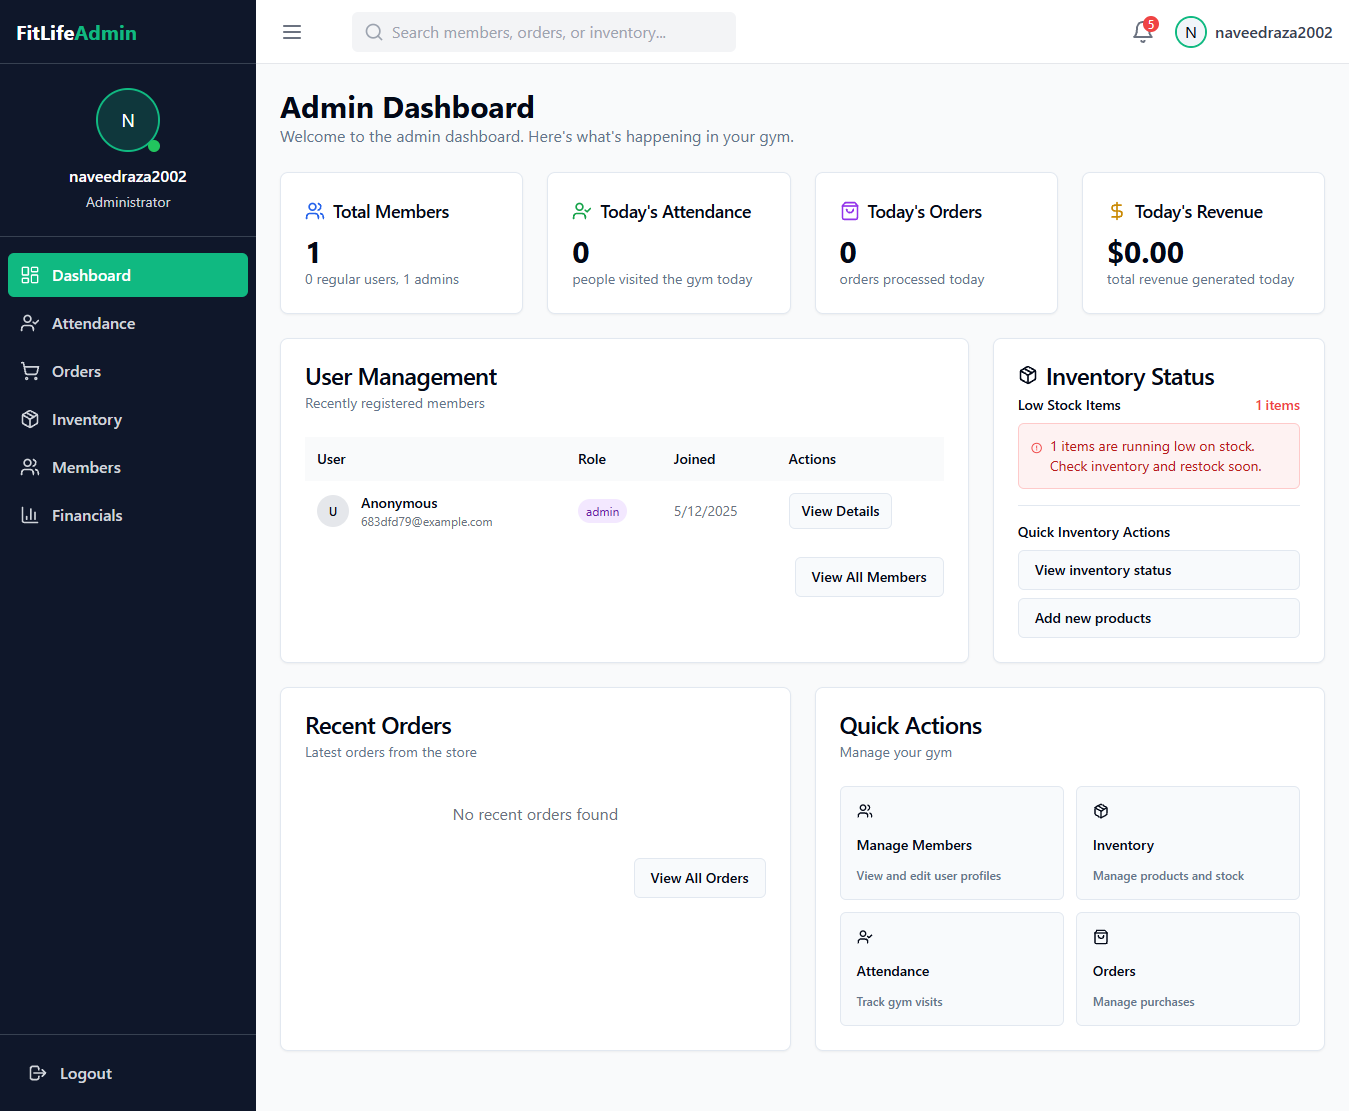This screenshot has height=1111, width=1349.
Task: Navigate to Financials in the sidebar
Action: coord(87,515)
